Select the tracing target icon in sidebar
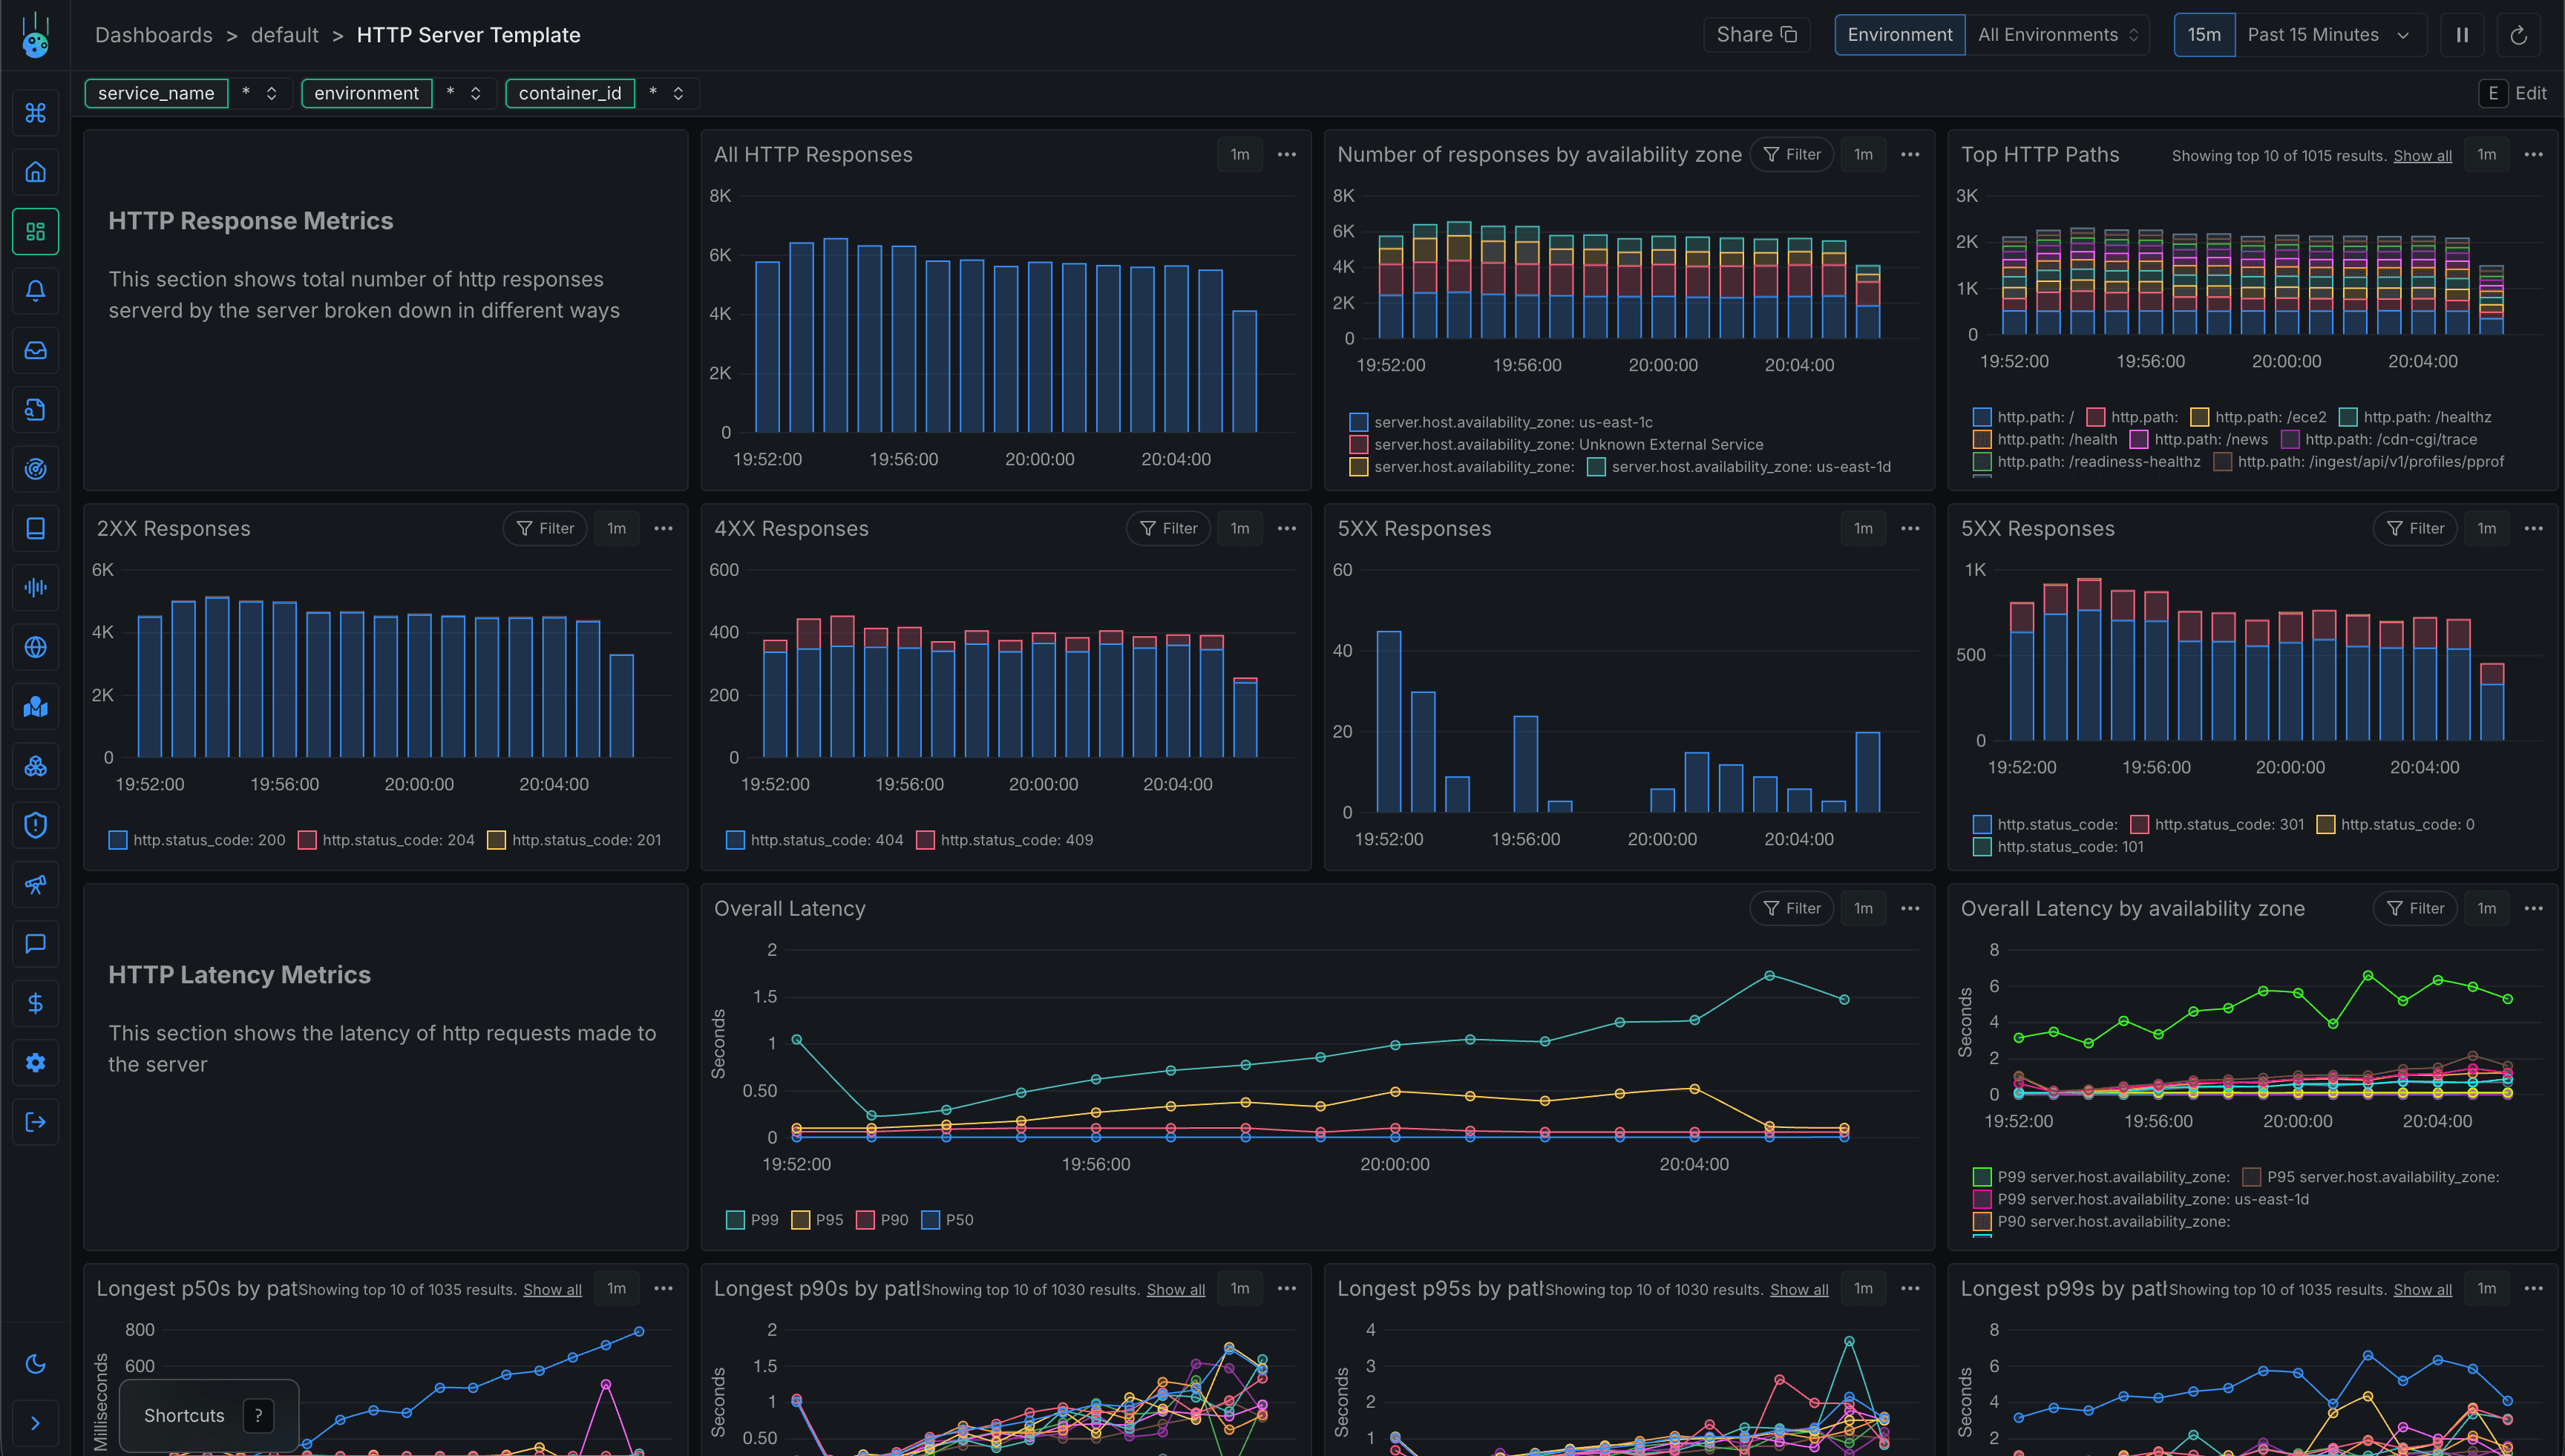This screenshot has height=1456, width=2565. point(36,468)
